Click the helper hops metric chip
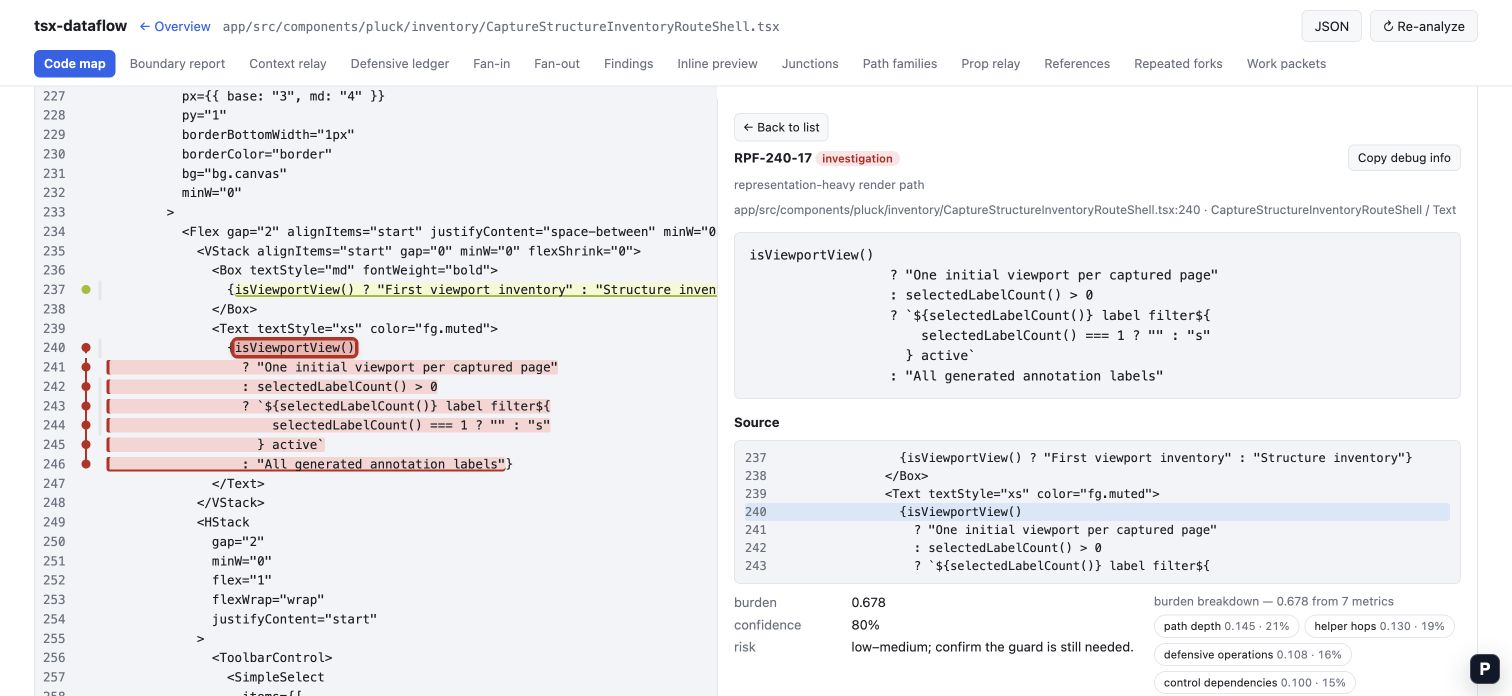This screenshot has width=1512, height=696. click(x=1380, y=626)
